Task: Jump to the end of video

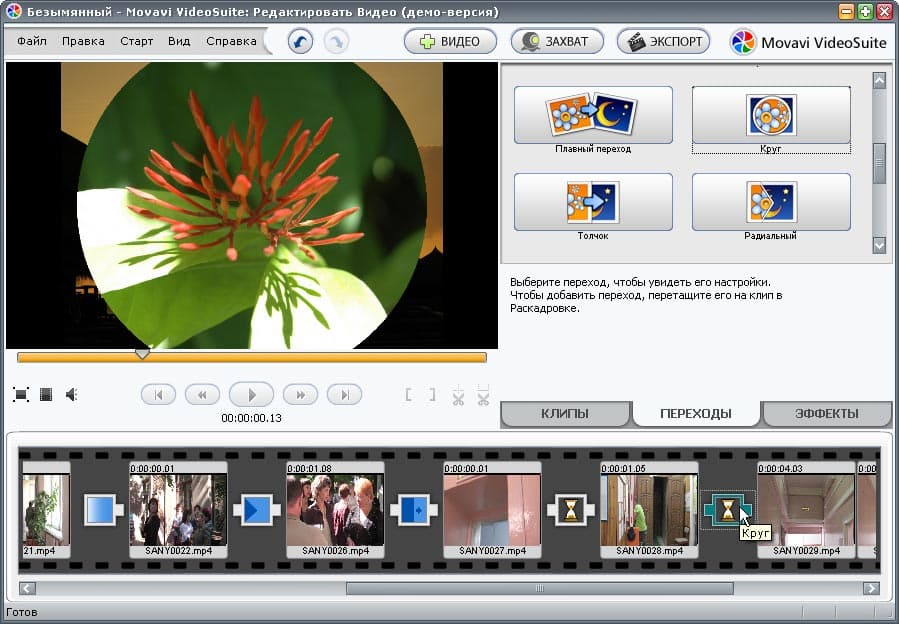Action: pyautogui.click(x=344, y=395)
